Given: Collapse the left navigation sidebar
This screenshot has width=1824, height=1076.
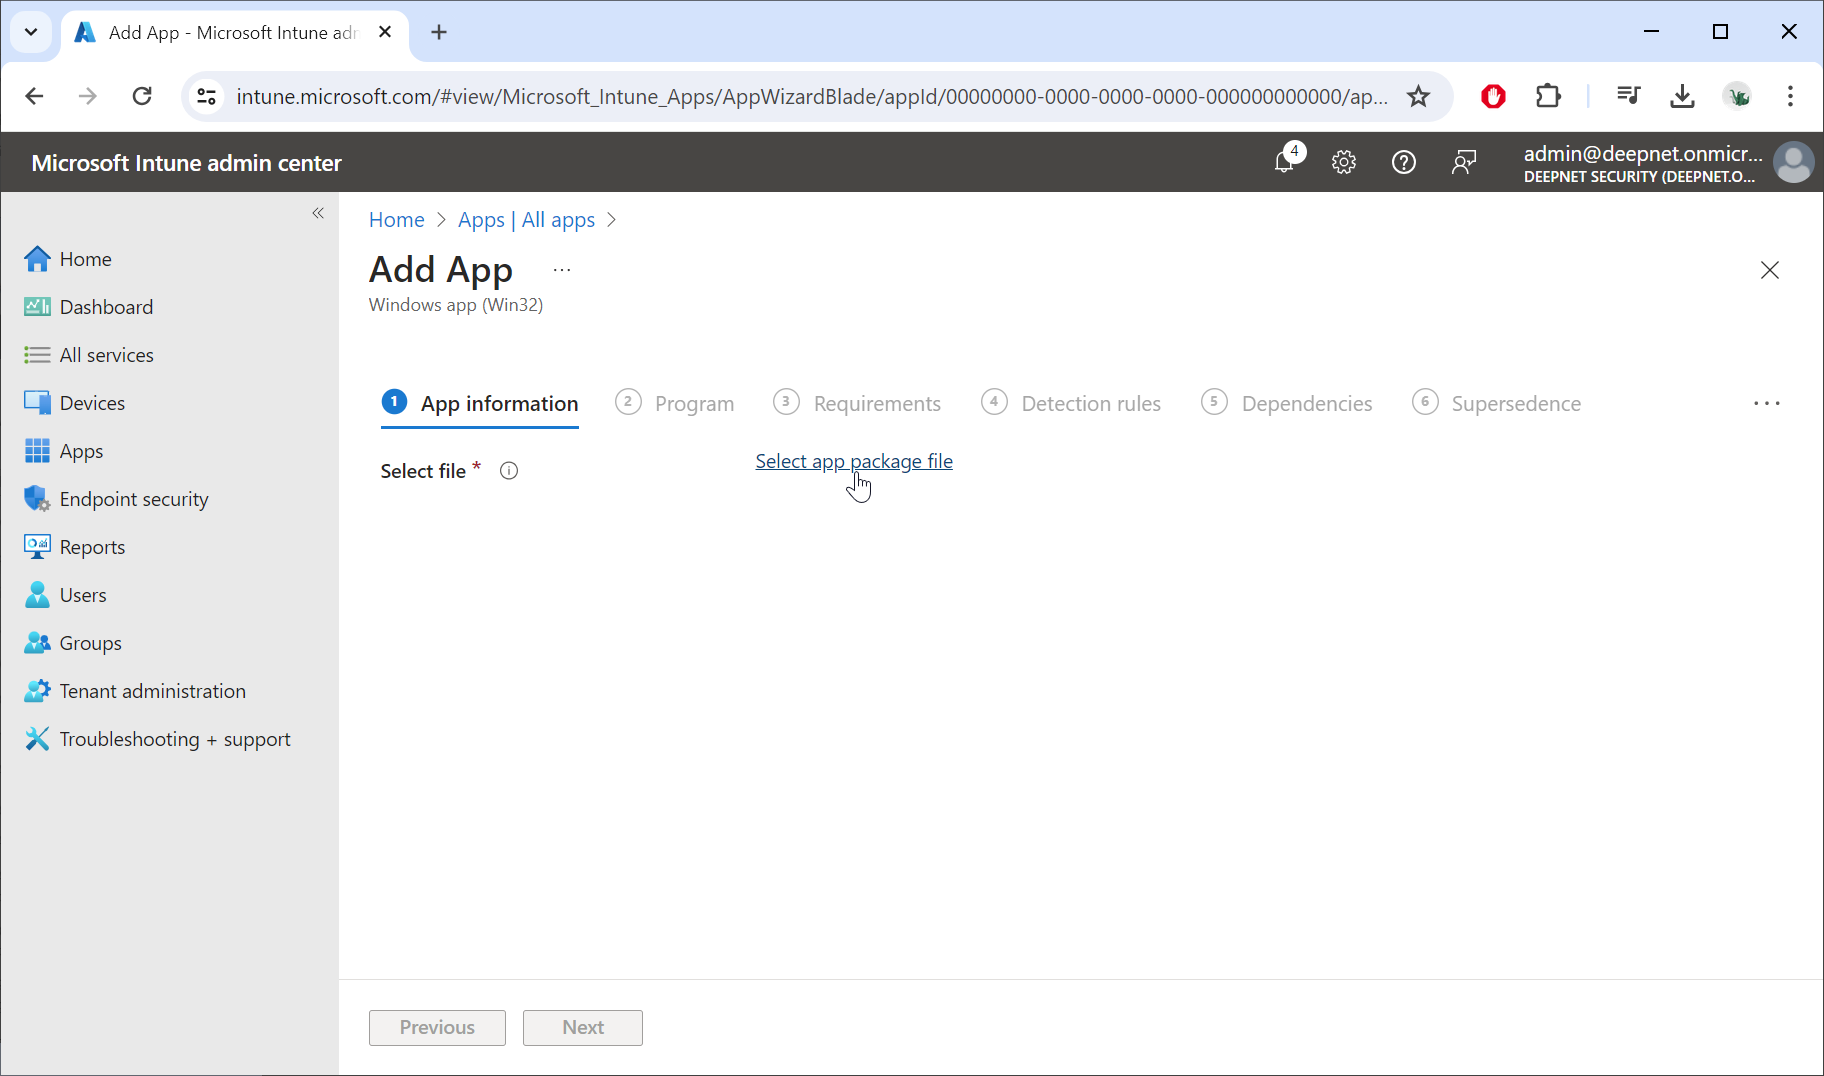Looking at the screenshot, I should point(318,213).
